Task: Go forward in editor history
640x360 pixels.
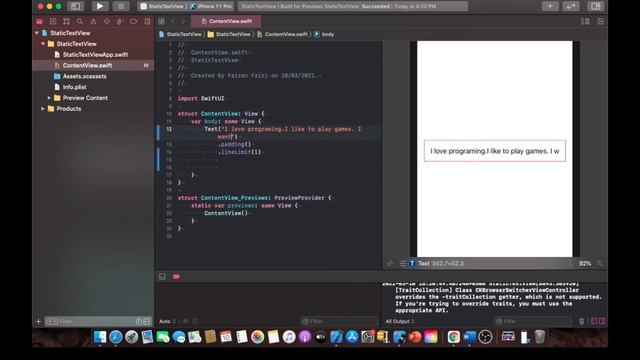Action: (x=183, y=21)
